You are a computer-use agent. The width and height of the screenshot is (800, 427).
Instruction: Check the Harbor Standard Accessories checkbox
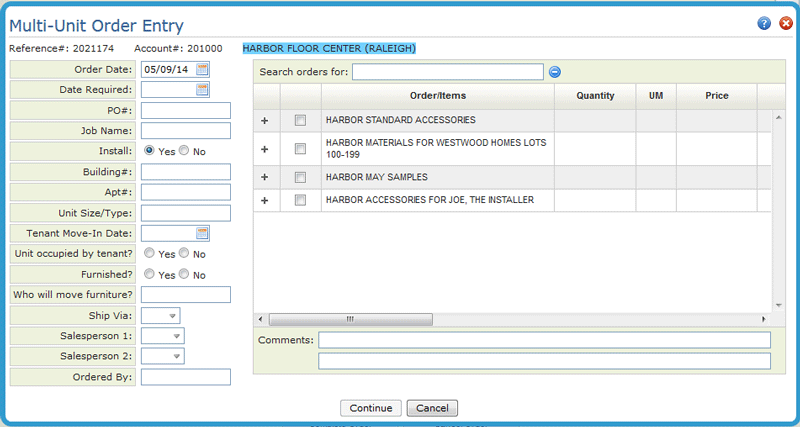pyautogui.click(x=300, y=120)
